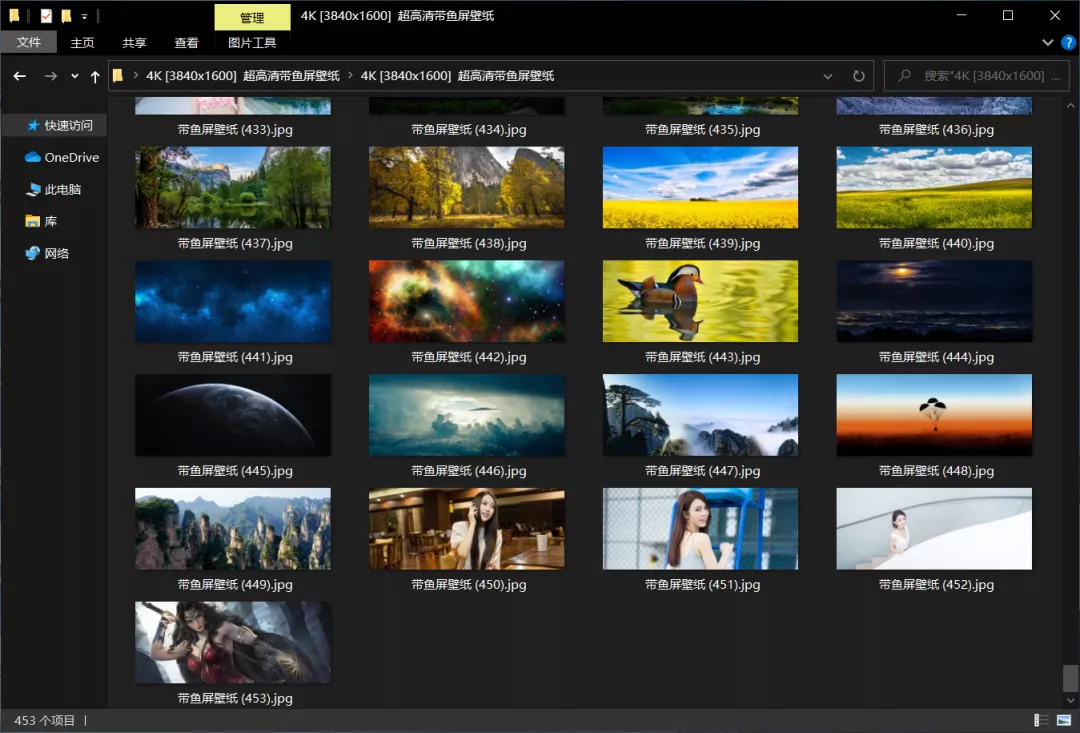
Task: Switch to large thumbnails view in status bar
Action: pos(1063,720)
